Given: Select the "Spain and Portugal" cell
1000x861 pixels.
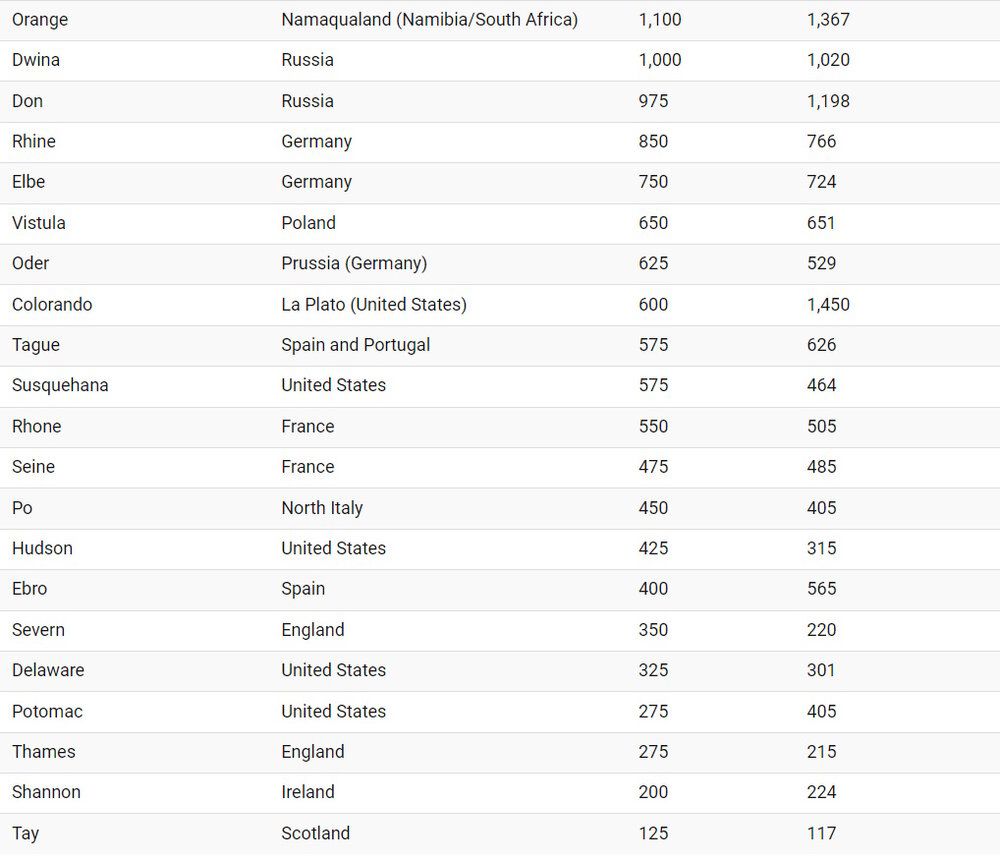Looking at the screenshot, I should [355, 345].
